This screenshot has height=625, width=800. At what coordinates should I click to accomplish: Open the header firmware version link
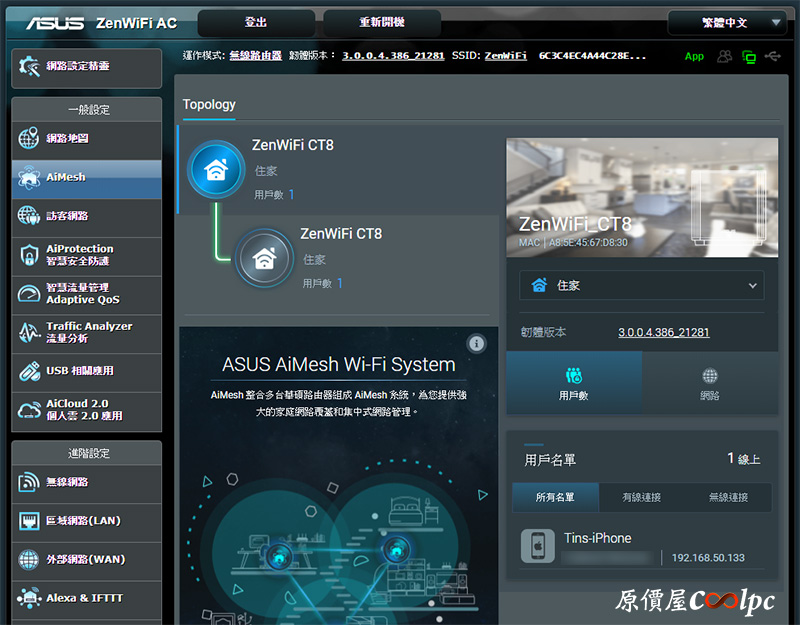[393, 56]
